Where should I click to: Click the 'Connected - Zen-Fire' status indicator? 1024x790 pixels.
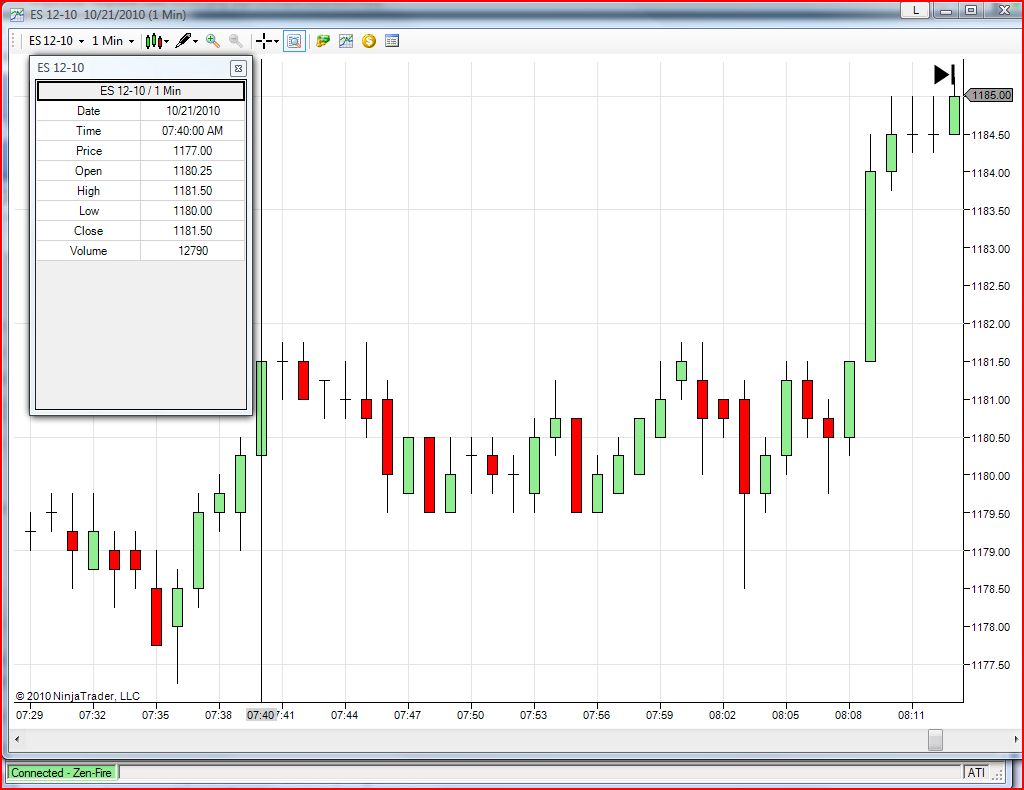pyautogui.click(x=61, y=773)
